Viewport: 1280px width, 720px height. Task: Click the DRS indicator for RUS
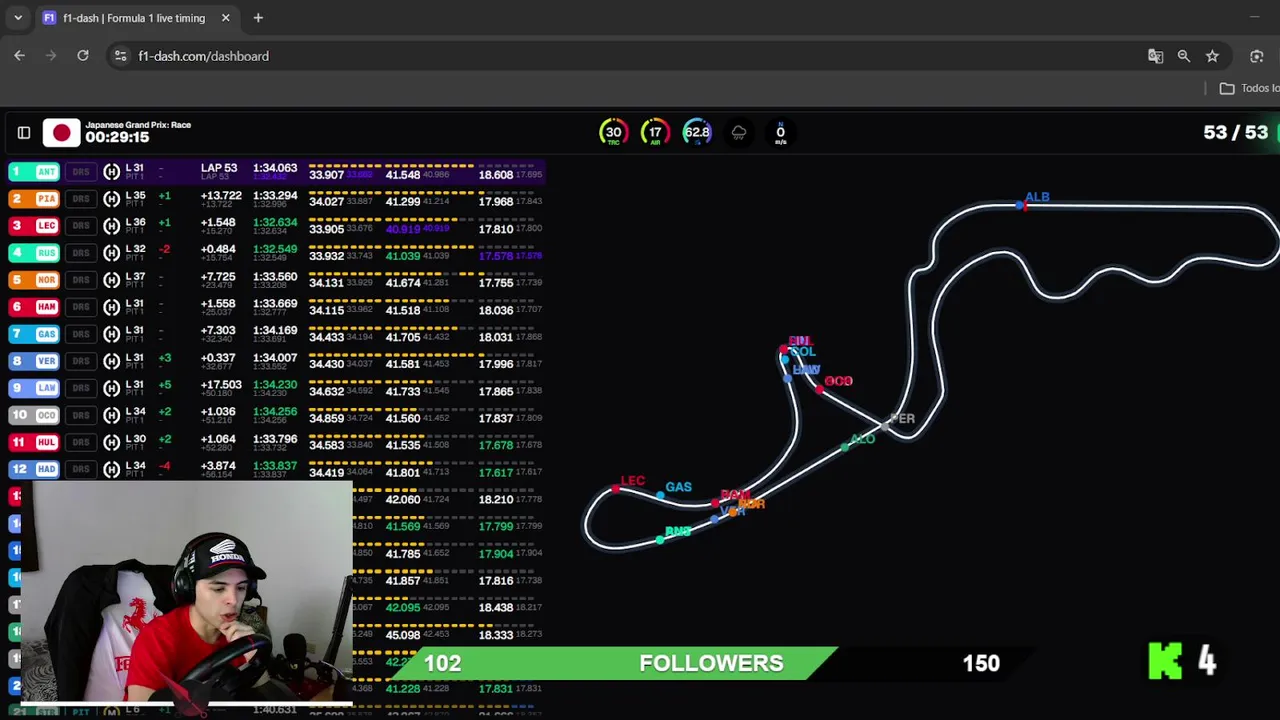[x=80, y=253]
